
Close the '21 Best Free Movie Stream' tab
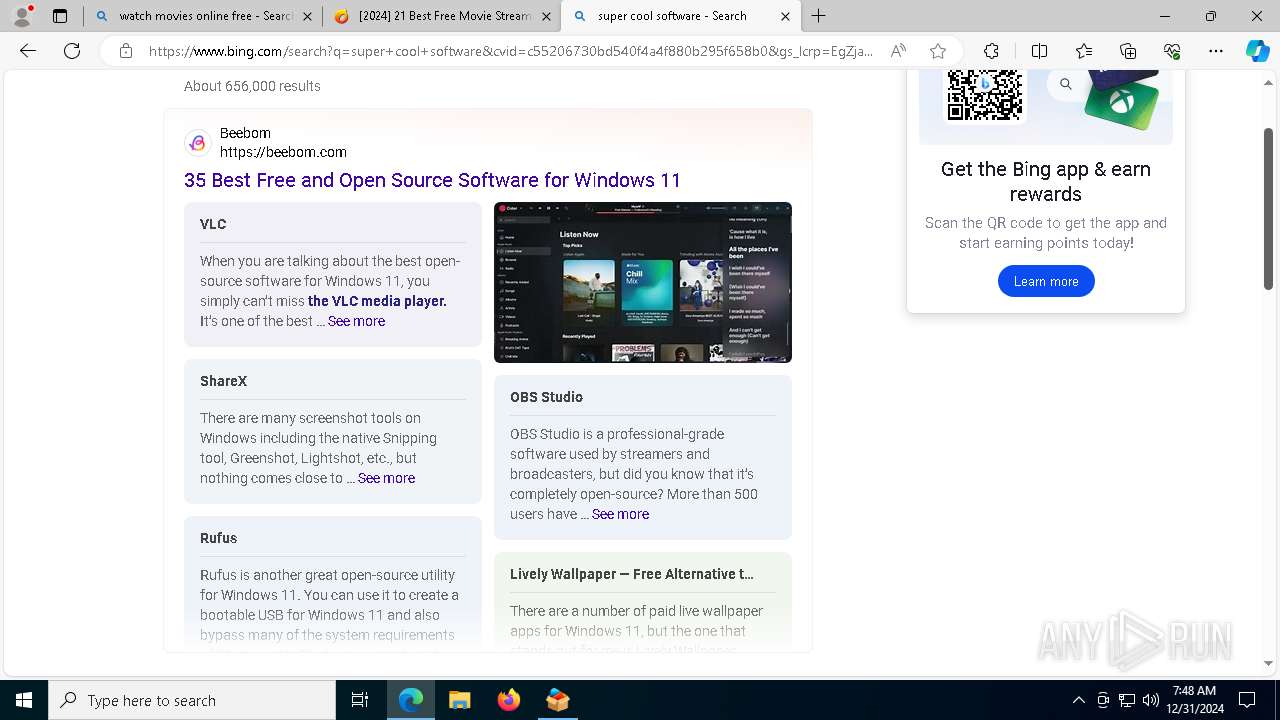click(546, 16)
